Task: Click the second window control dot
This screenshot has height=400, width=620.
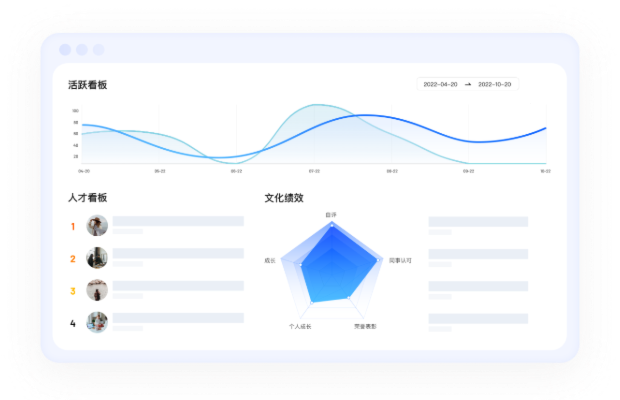Action: [x=82, y=50]
